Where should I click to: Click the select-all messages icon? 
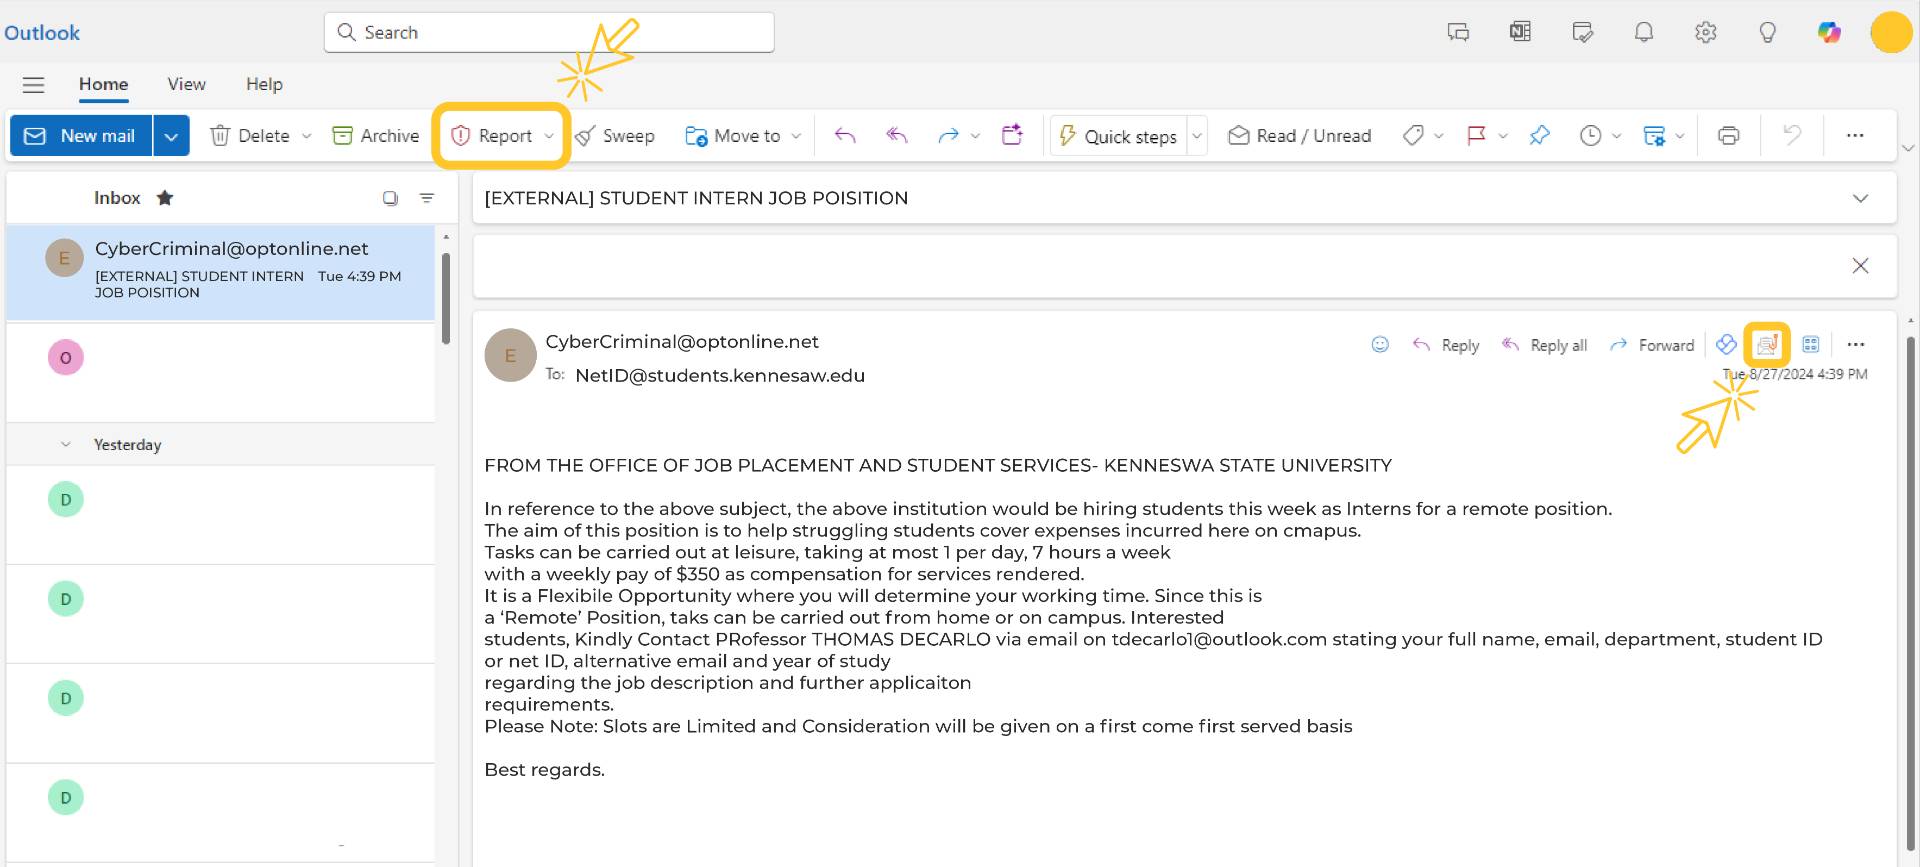pyautogui.click(x=390, y=198)
